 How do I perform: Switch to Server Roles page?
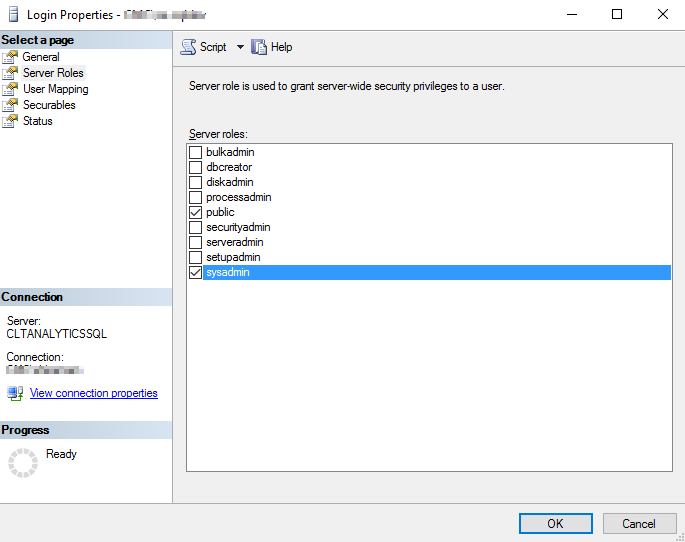(53, 73)
